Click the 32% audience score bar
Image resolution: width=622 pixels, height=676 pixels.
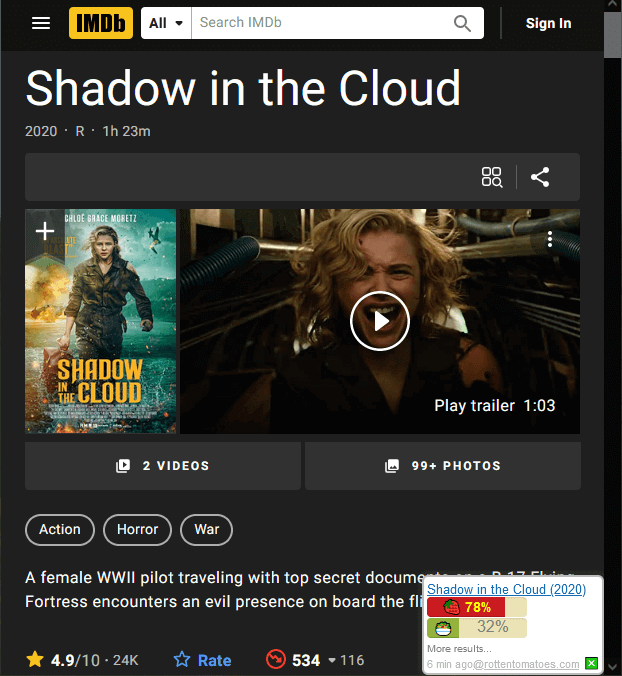(477, 628)
